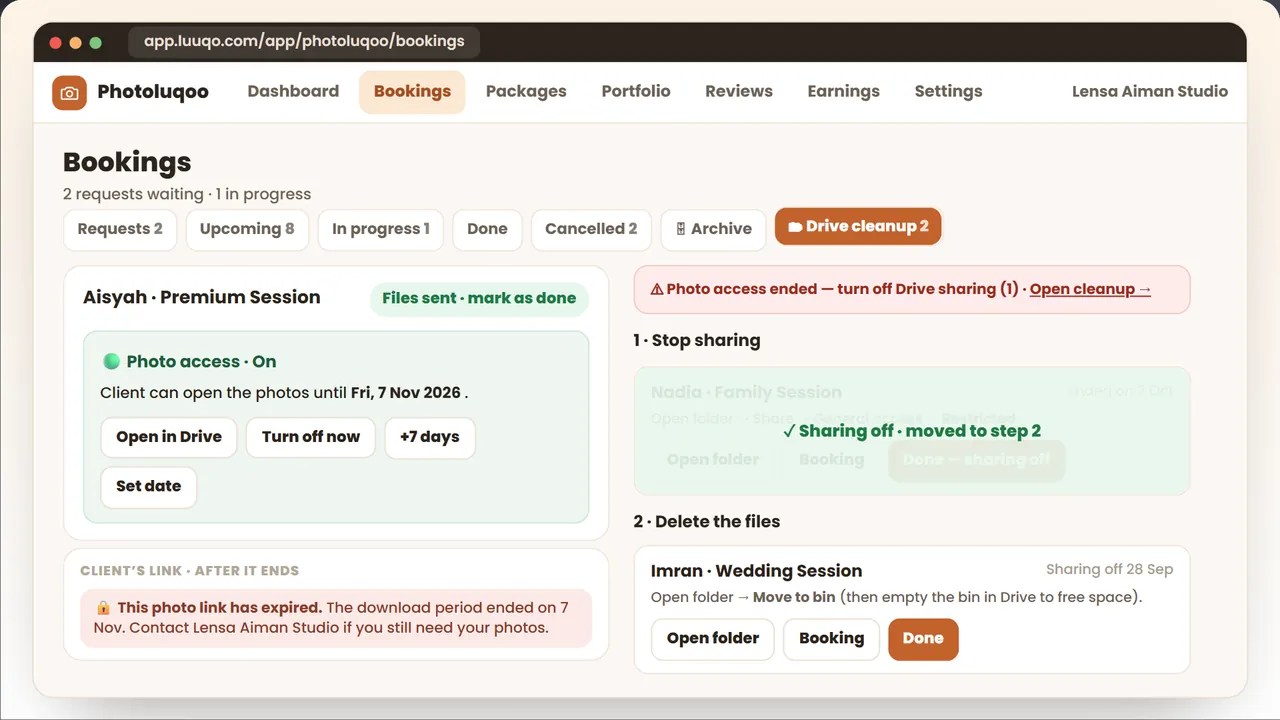Open the Reviews page
1280x720 pixels.
[739, 91]
